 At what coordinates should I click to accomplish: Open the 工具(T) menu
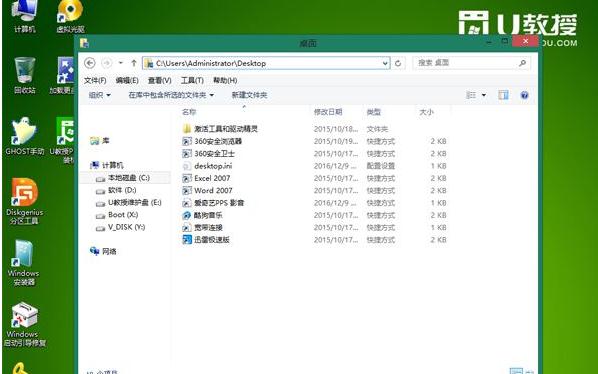point(192,80)
